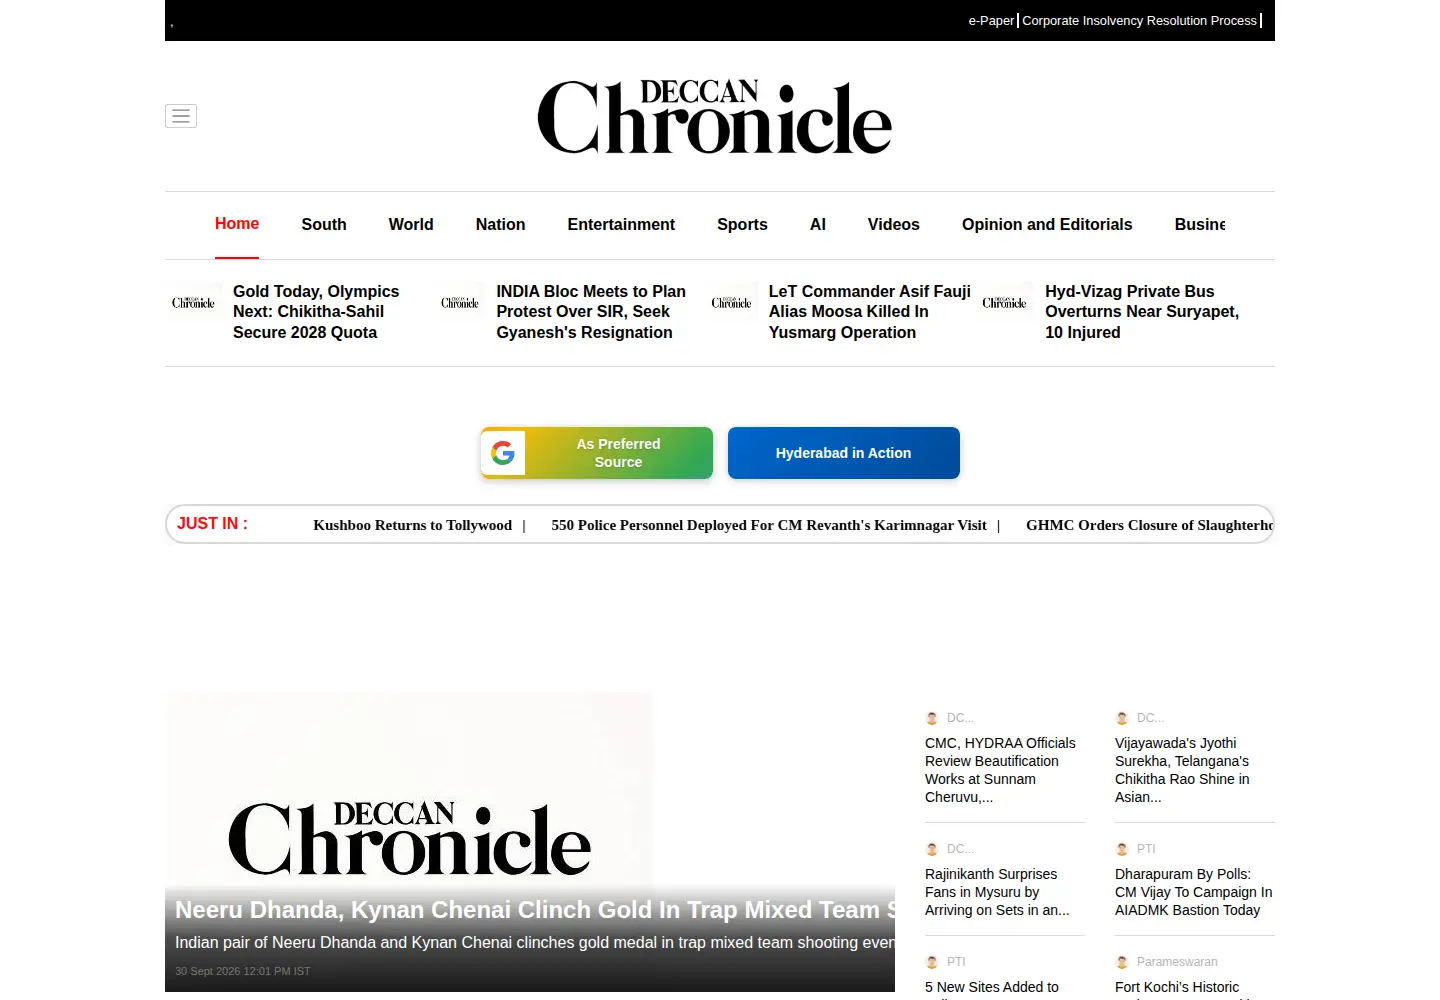Open the AI section
Image resolution: width=1440 pixels, height=1000 pixels.
coord(818,225)
